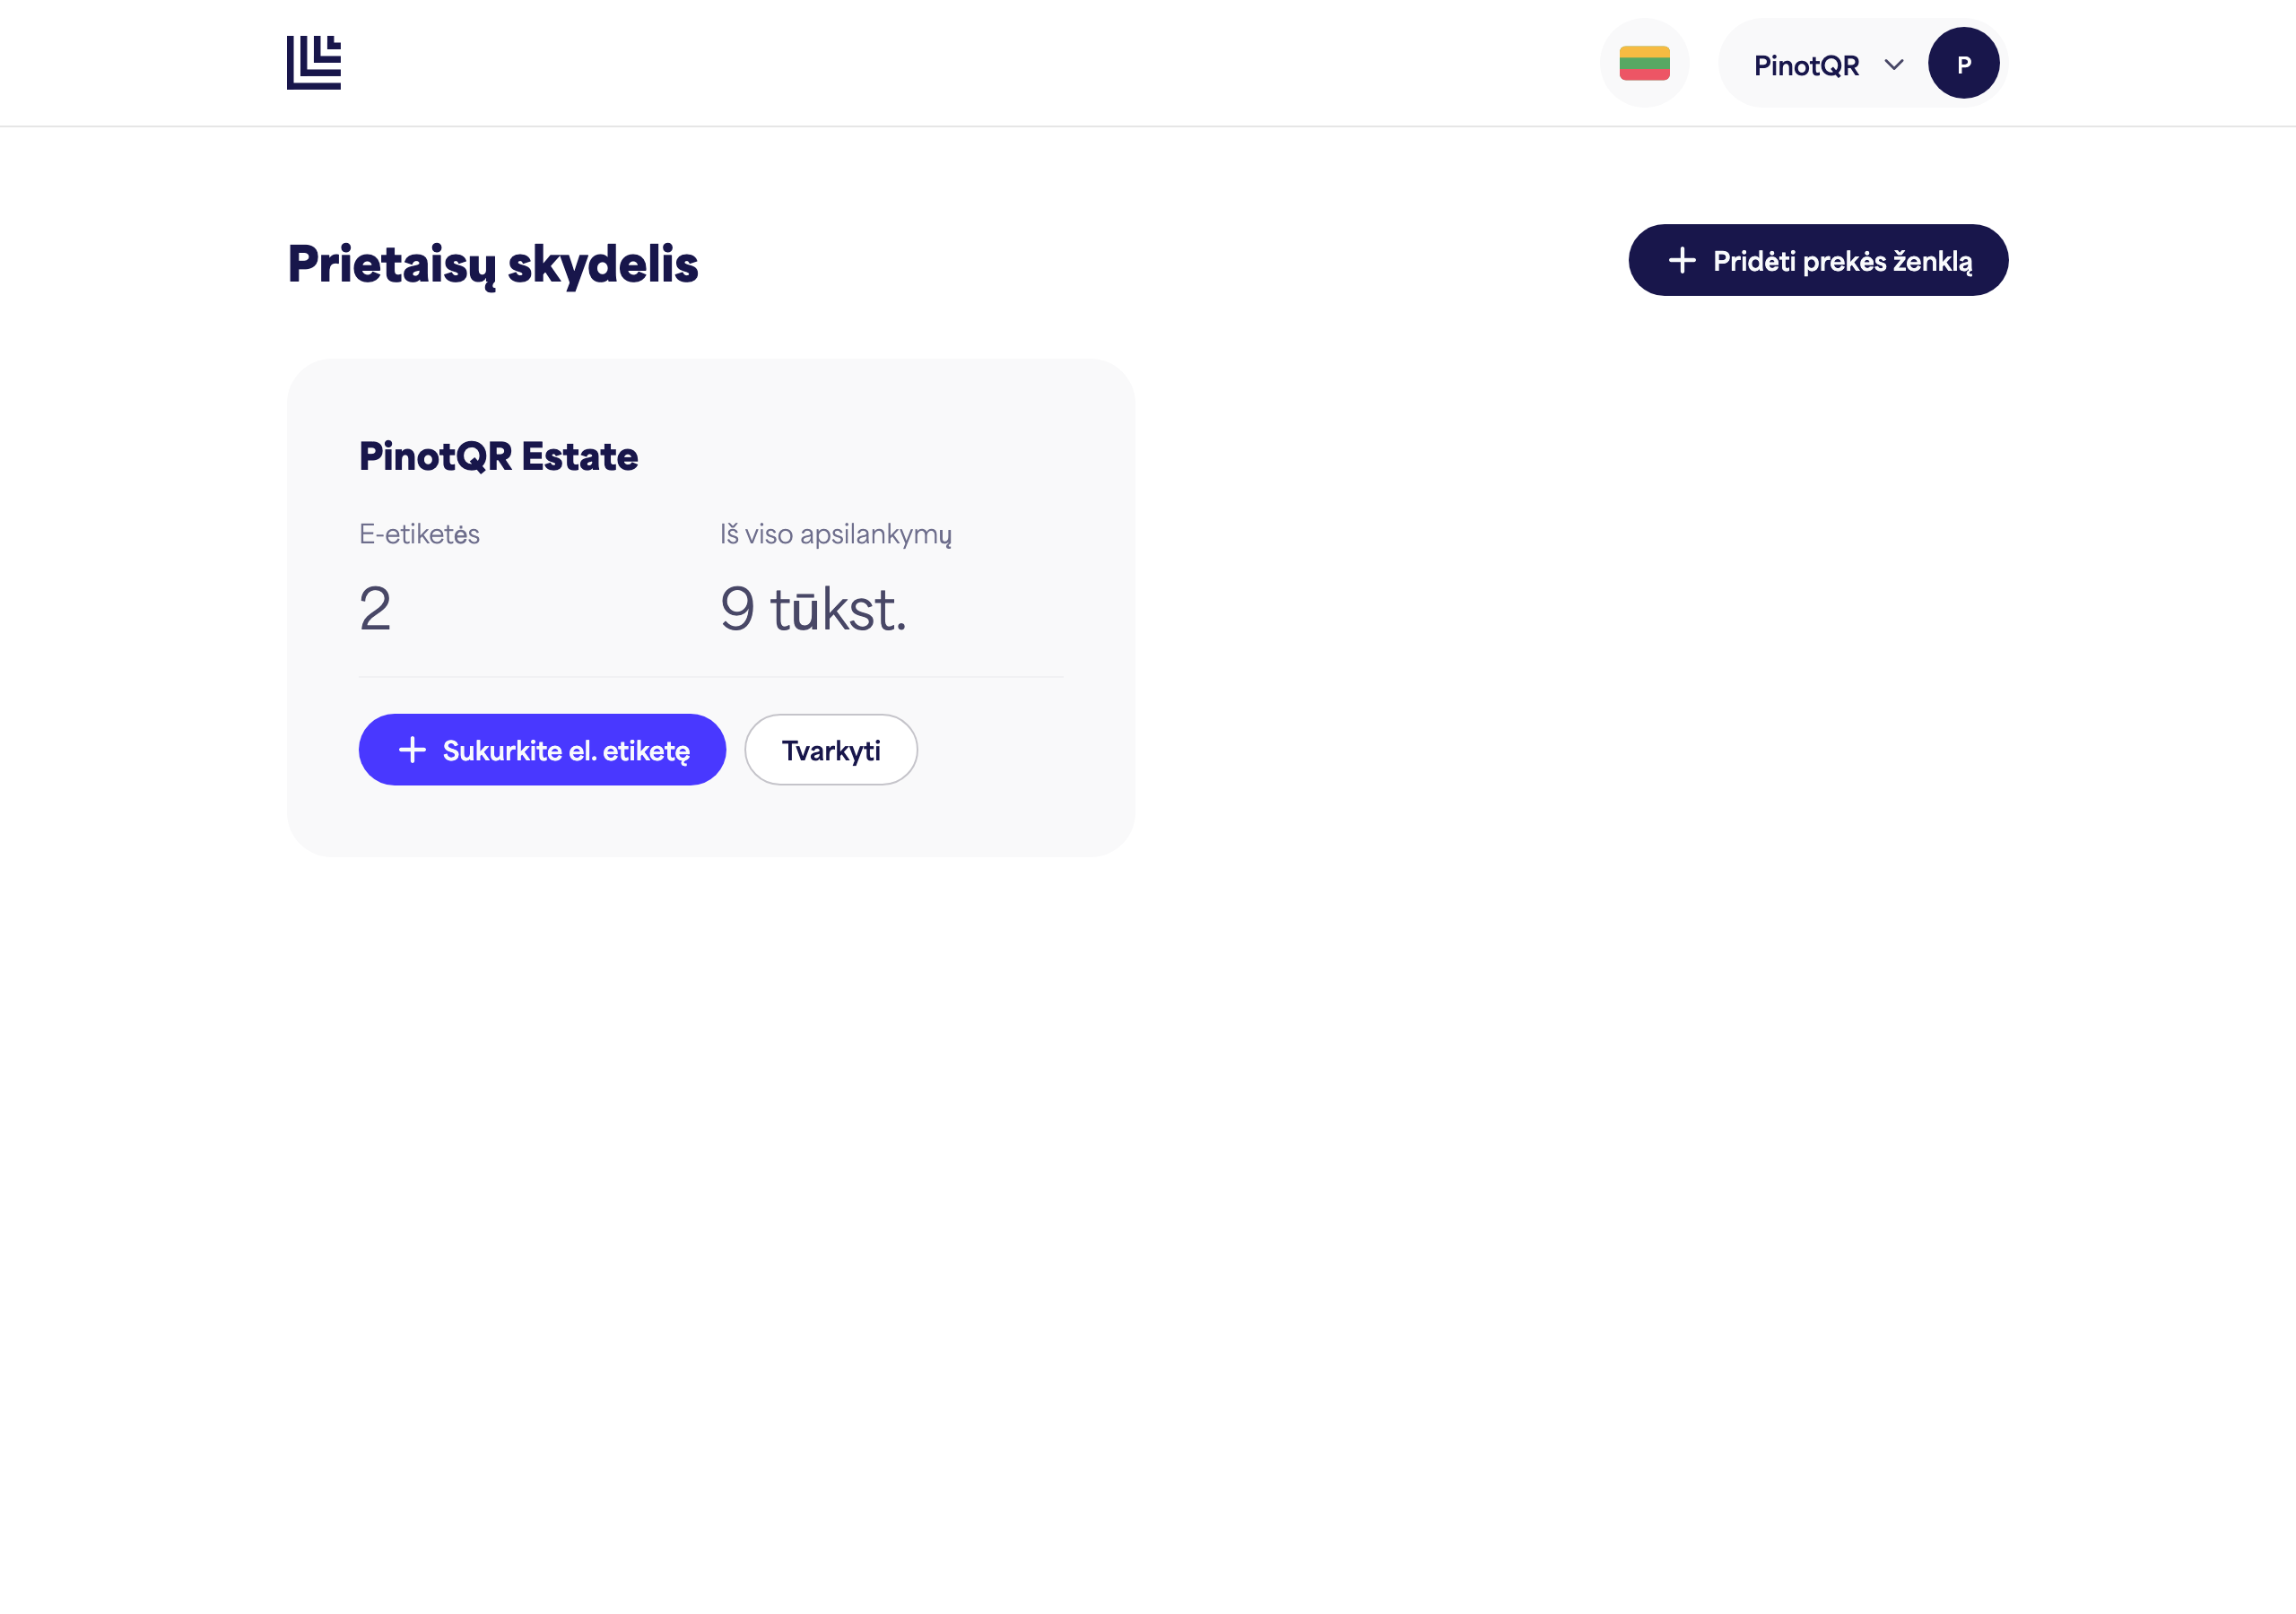Screen dimensions: 2296x1614
Task: Click plus icon in Pridėti prekės ženklą
Action: [1682, 260]
